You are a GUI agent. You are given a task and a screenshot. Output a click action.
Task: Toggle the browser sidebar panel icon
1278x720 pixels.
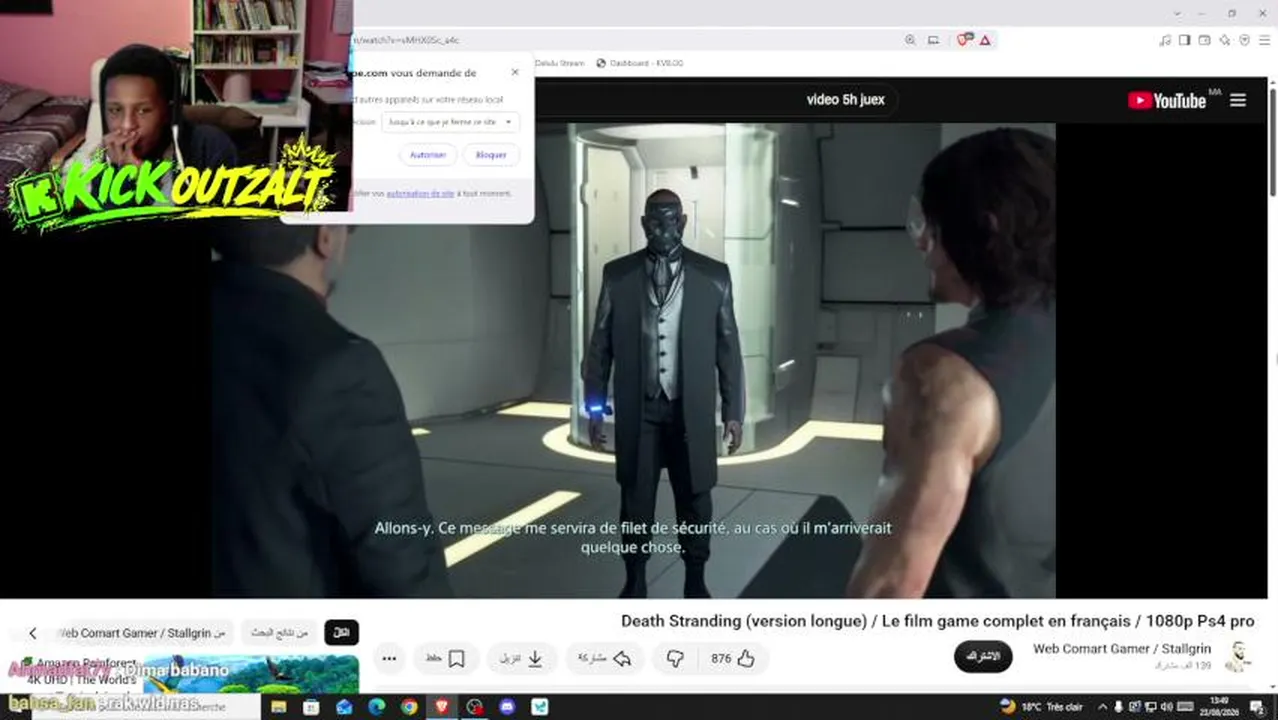point(1185,40)
